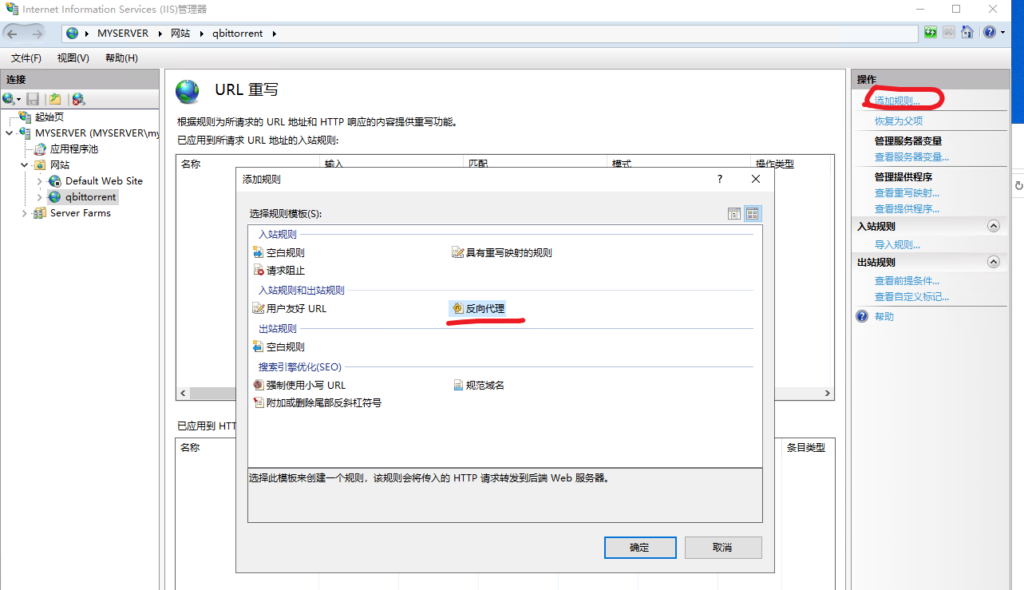Choose the 请求阻止 rule template

click(285, 271)
